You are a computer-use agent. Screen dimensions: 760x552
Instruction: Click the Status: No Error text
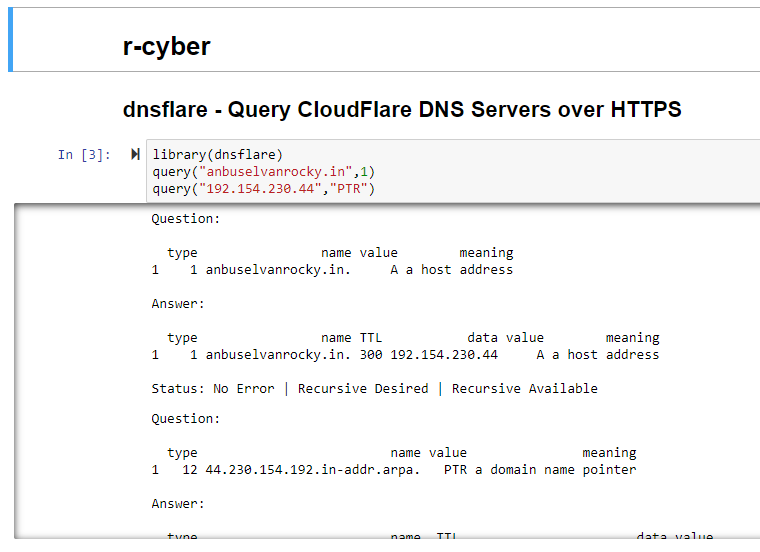coord(212,388)
